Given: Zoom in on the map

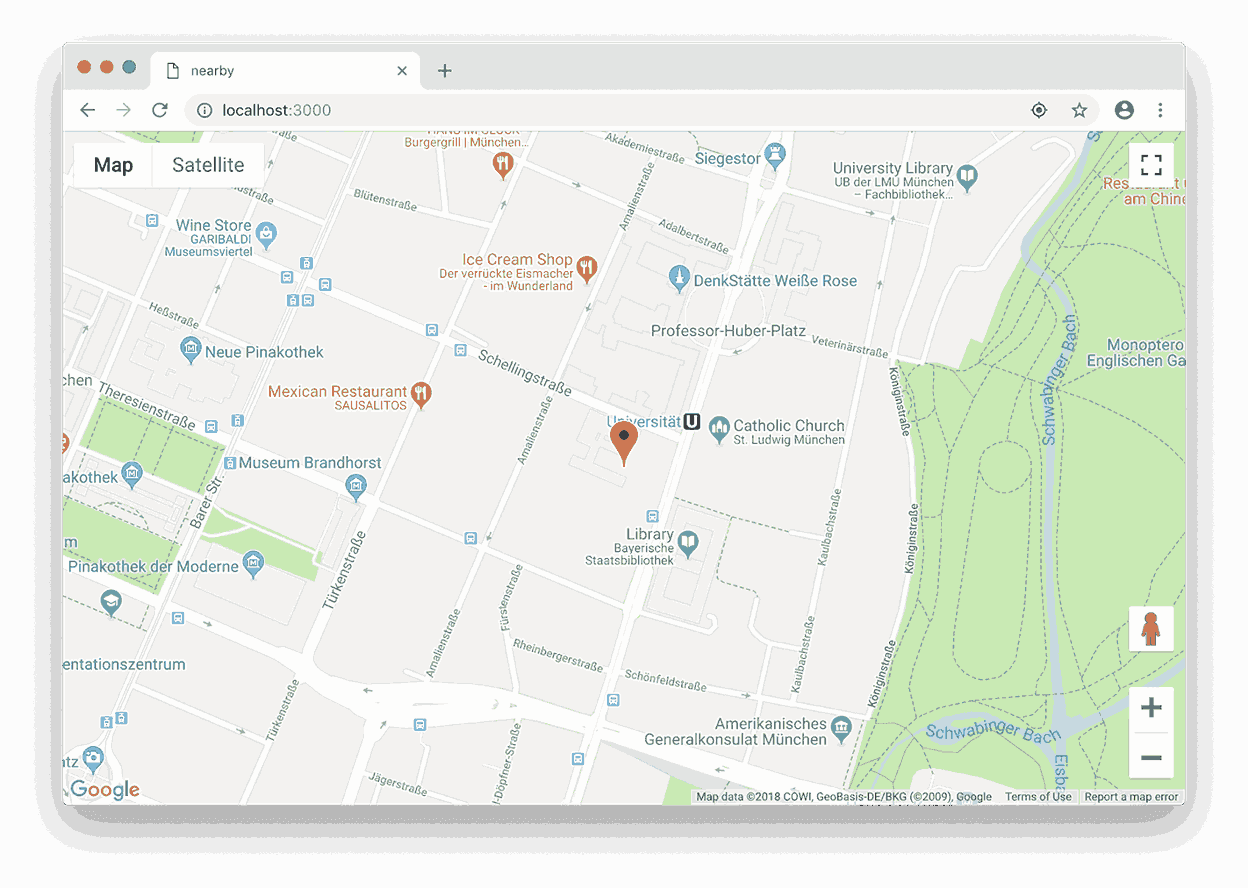Looking at the screenshot, I should click(1151, 708).
